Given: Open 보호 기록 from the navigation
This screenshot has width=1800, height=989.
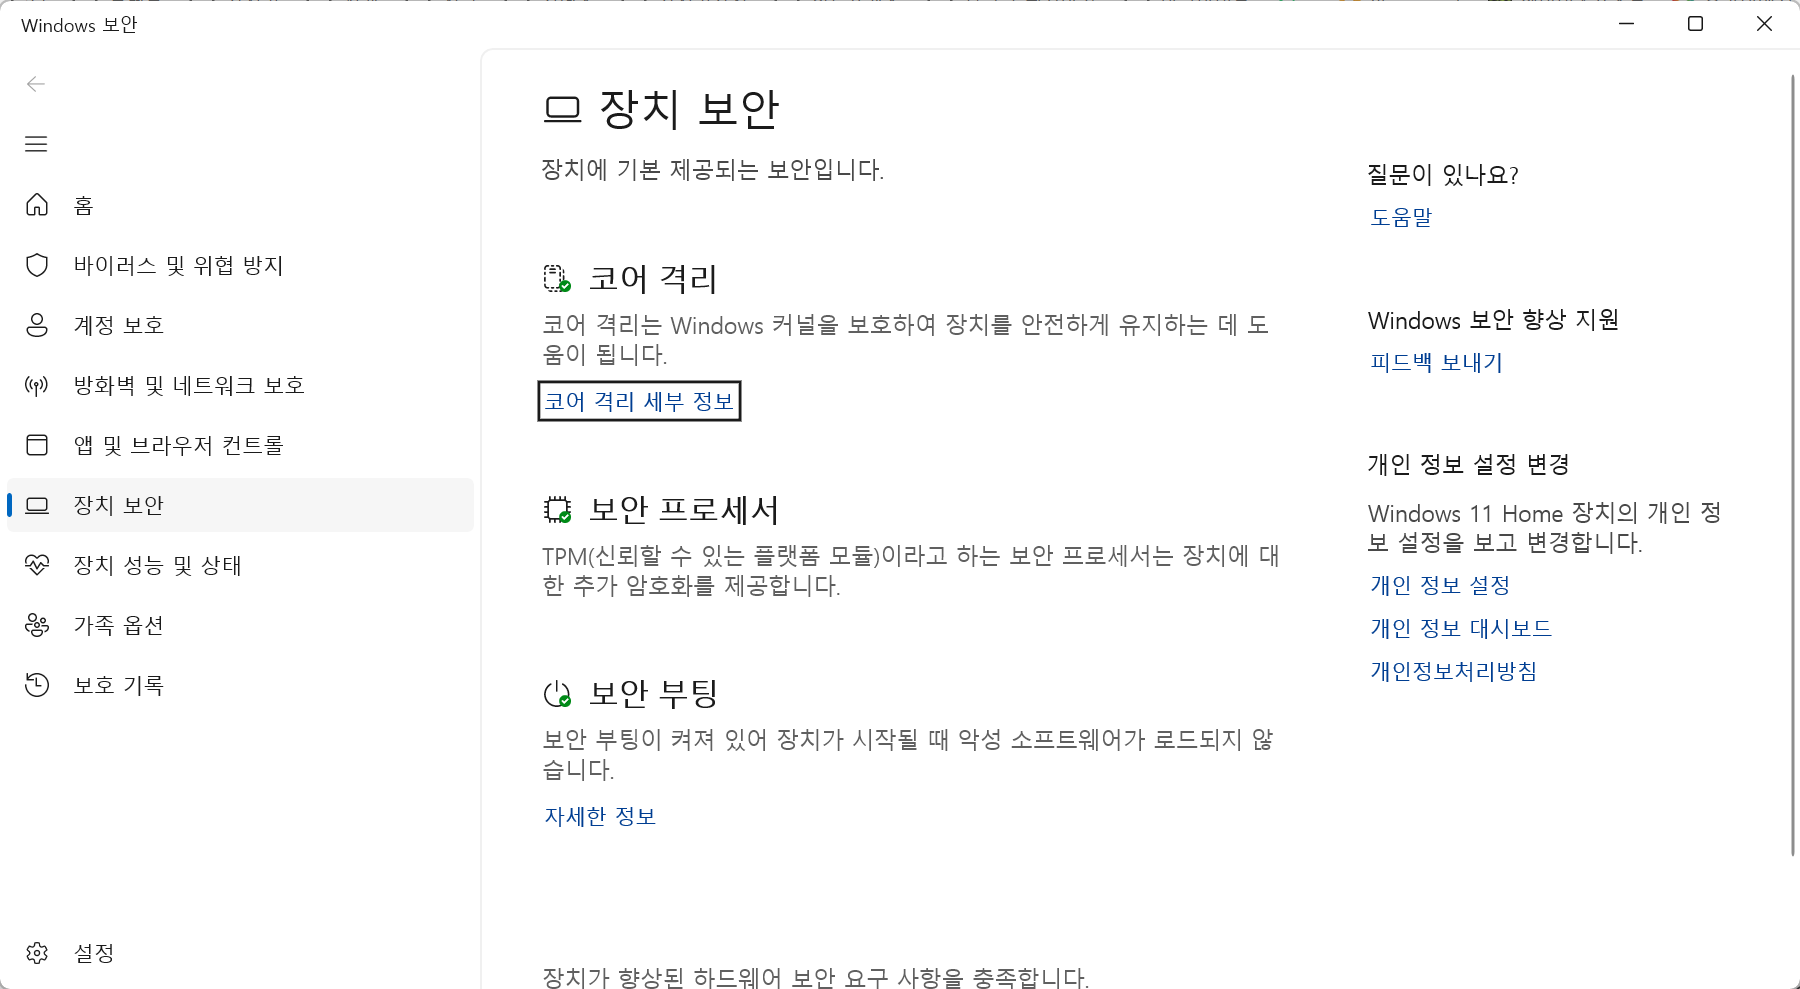Looking at the screenshot, I should pos(118,685).
